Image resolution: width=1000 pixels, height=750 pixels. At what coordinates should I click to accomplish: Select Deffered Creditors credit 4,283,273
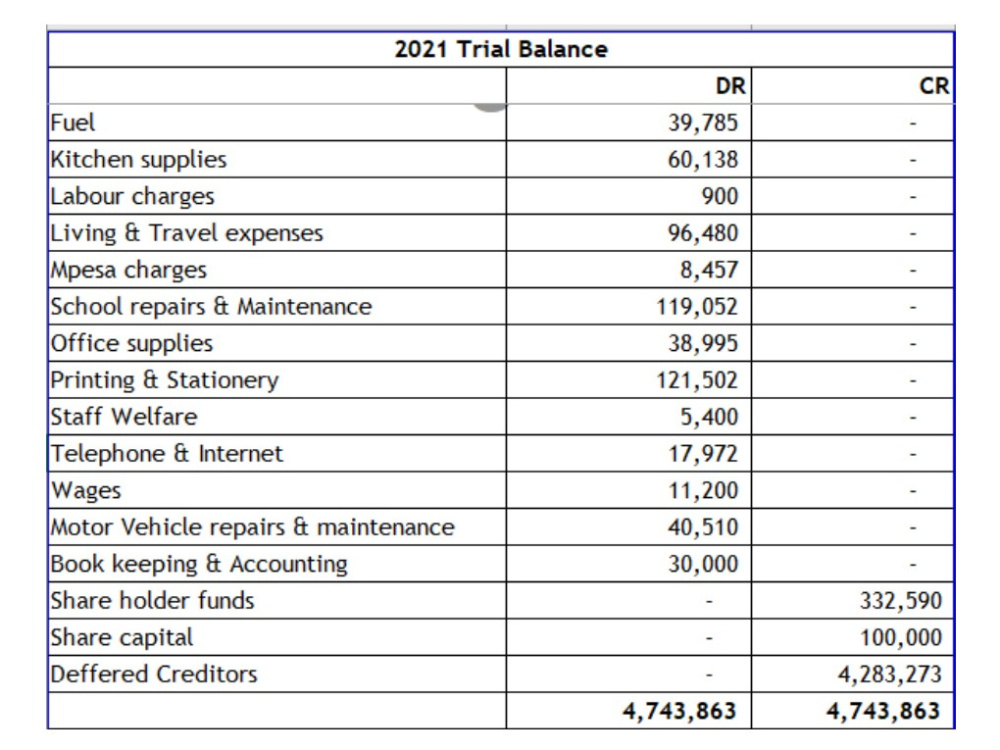pos(890,675)
